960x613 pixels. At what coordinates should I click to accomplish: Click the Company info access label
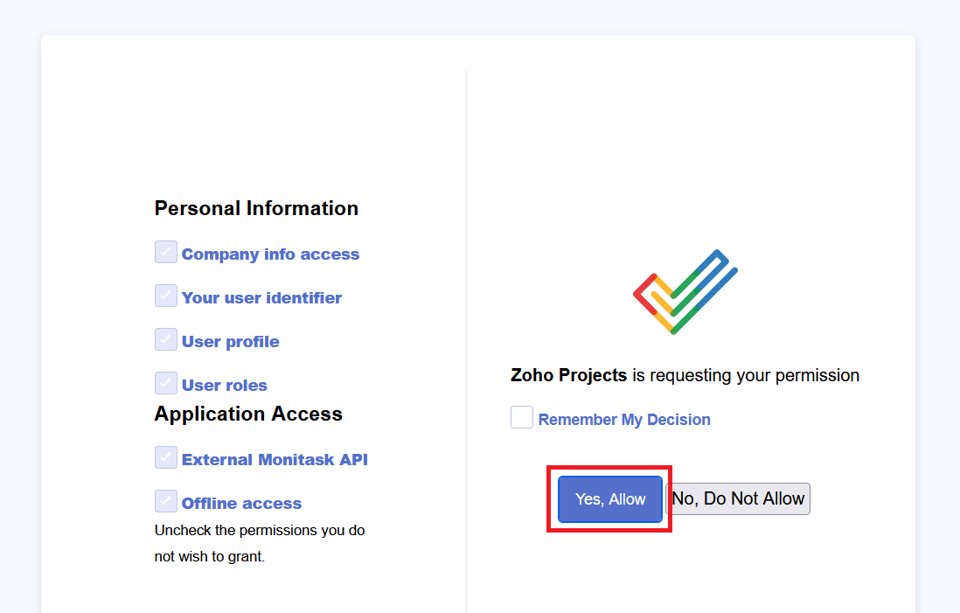pyautogui.click(x=270, y=254)
